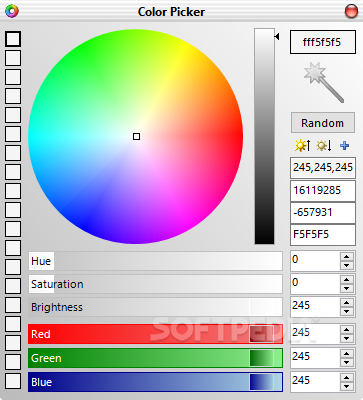
Task: Click the Green numeric value field
Action: tap(315, 357)
